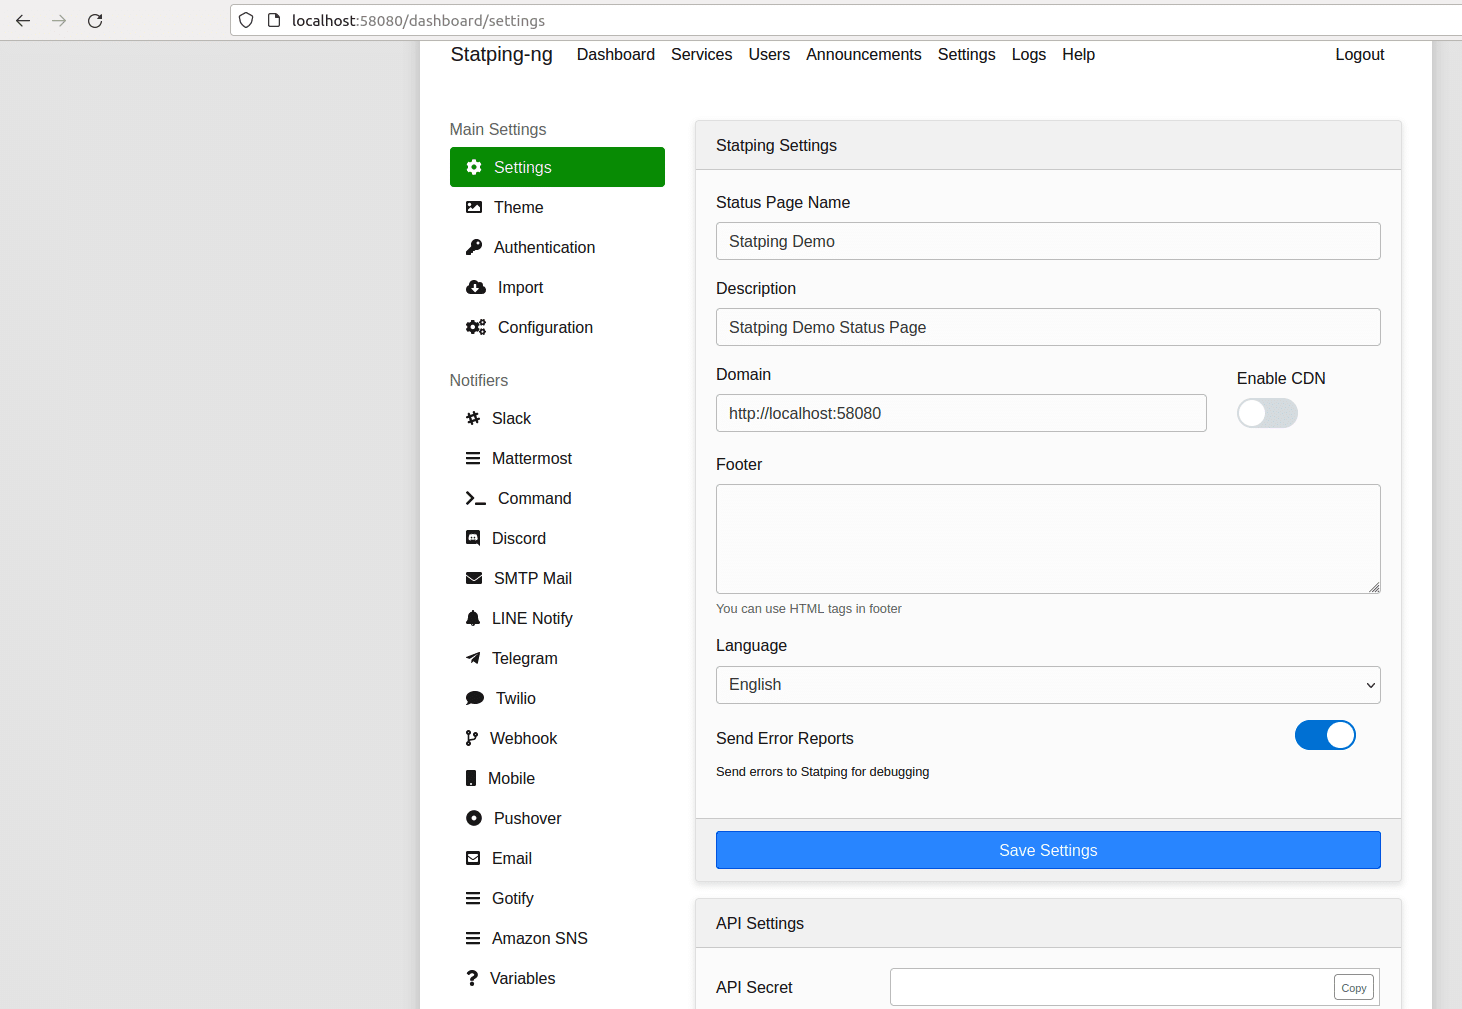Viewport: 1462px width, 1009px height.
Task: Reload the page in the browser
Action: (x=95, y=20)
